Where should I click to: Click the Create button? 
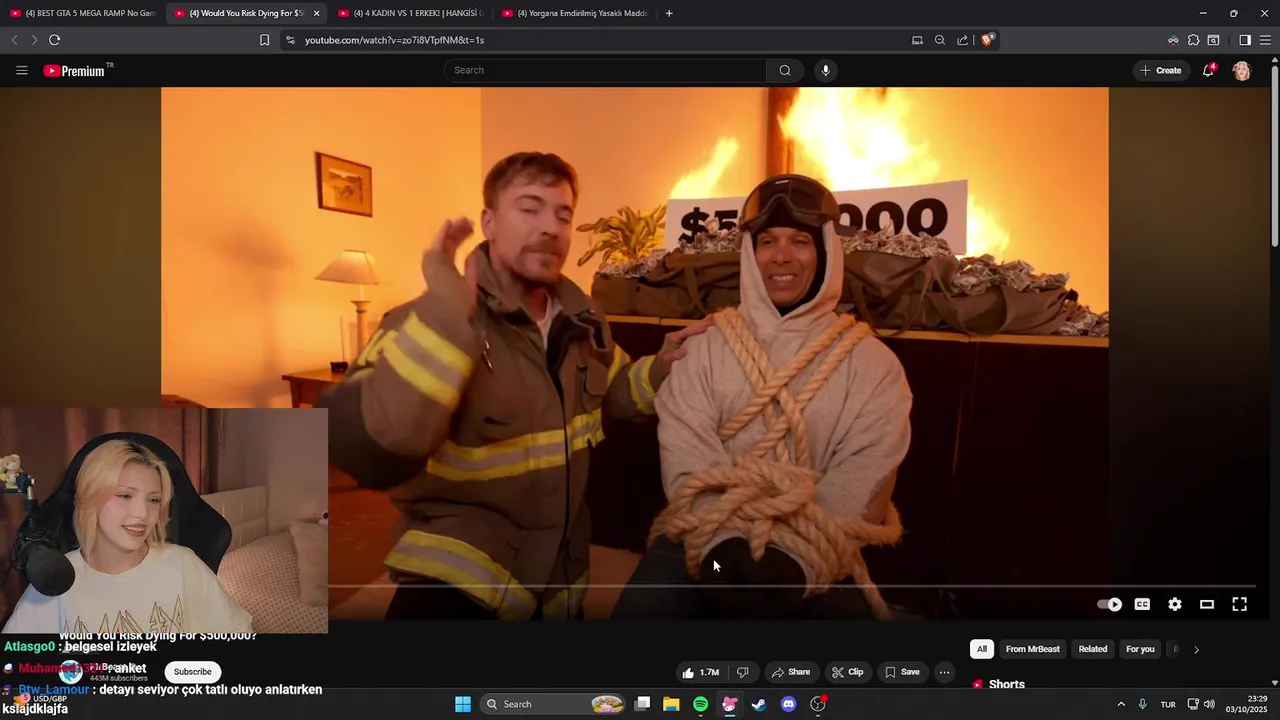(1160, 70)
